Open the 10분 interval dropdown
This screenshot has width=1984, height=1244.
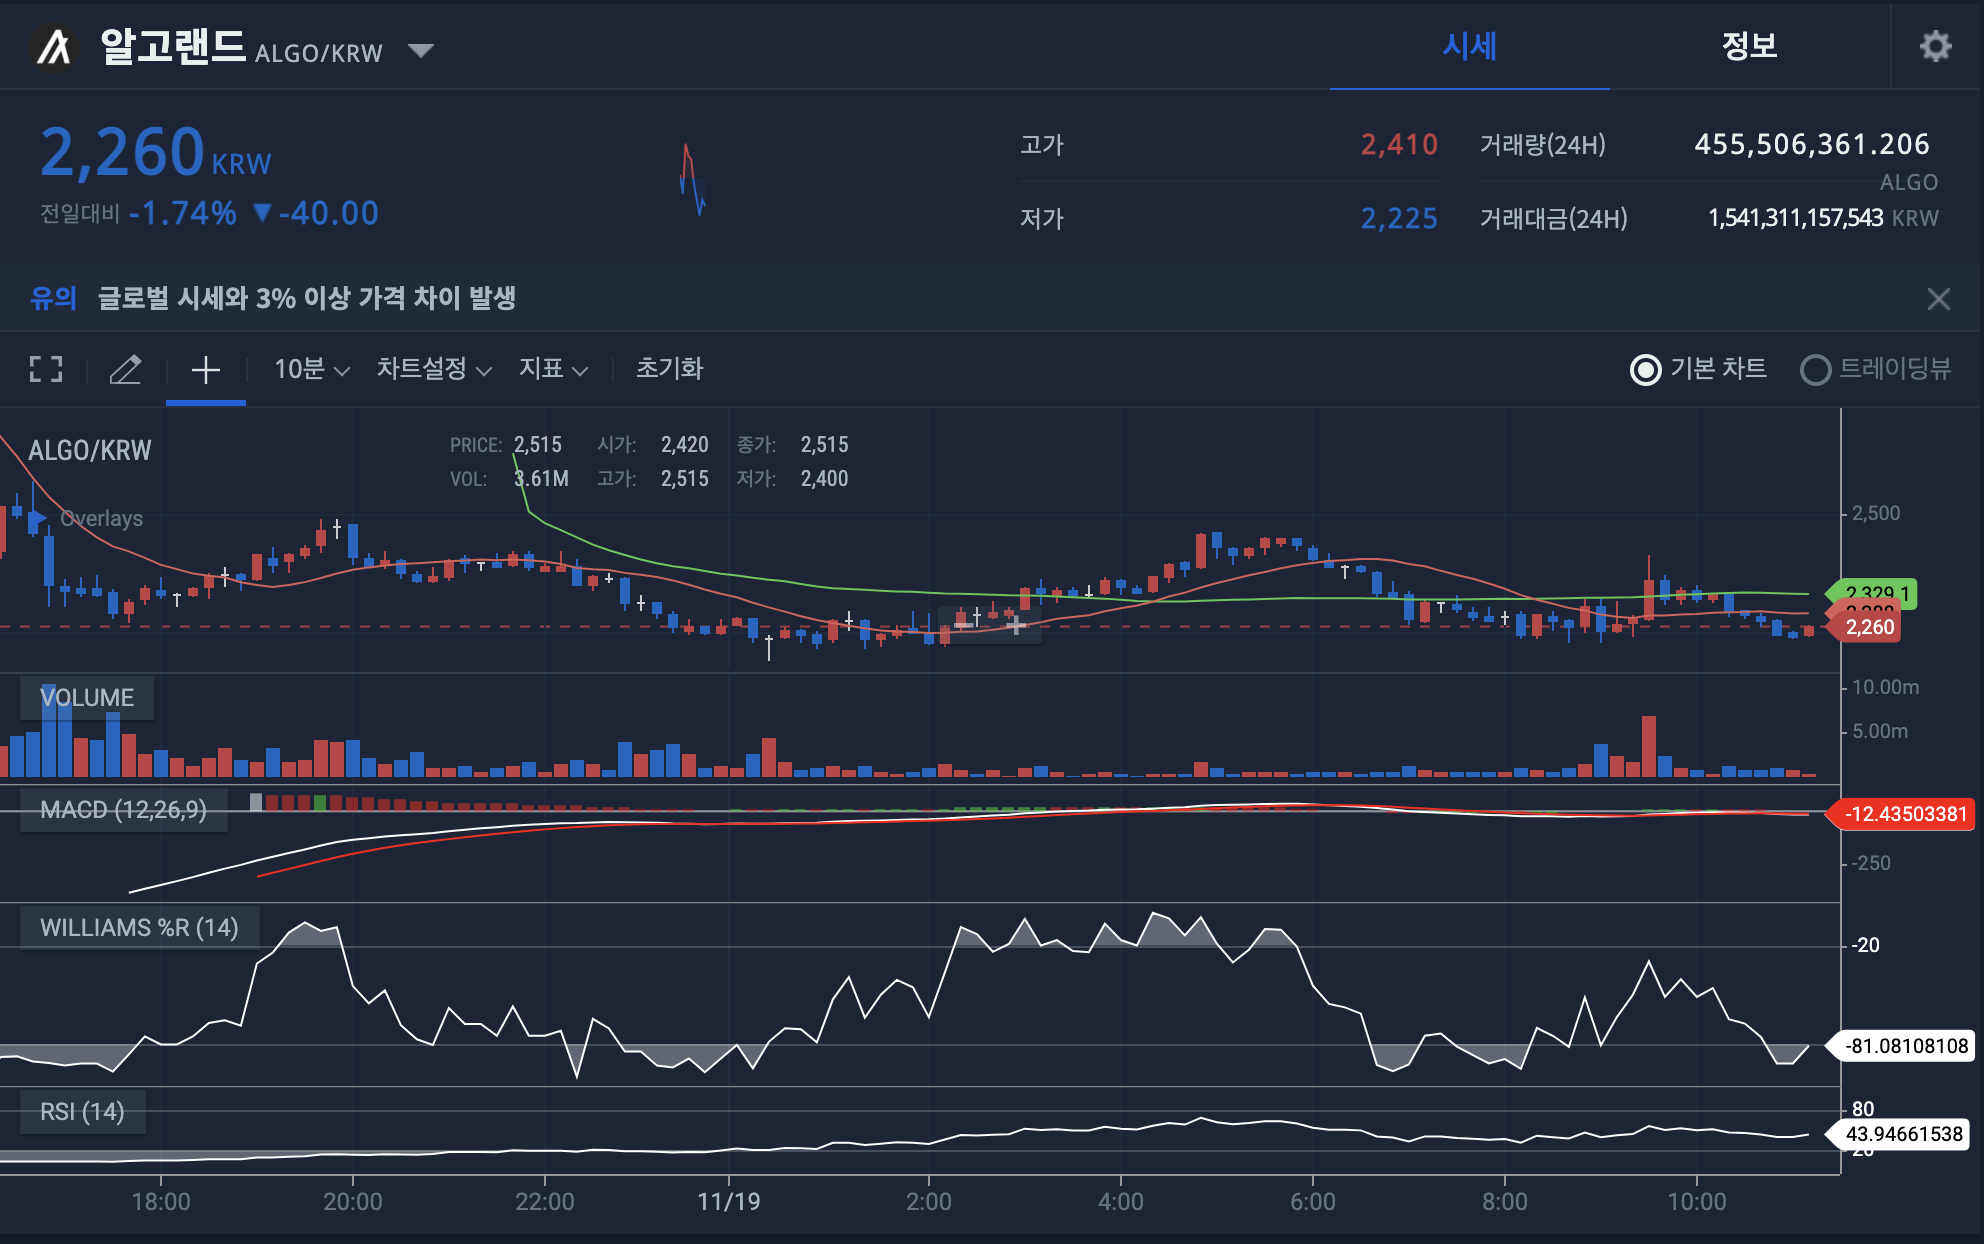[x=311, y=369]
